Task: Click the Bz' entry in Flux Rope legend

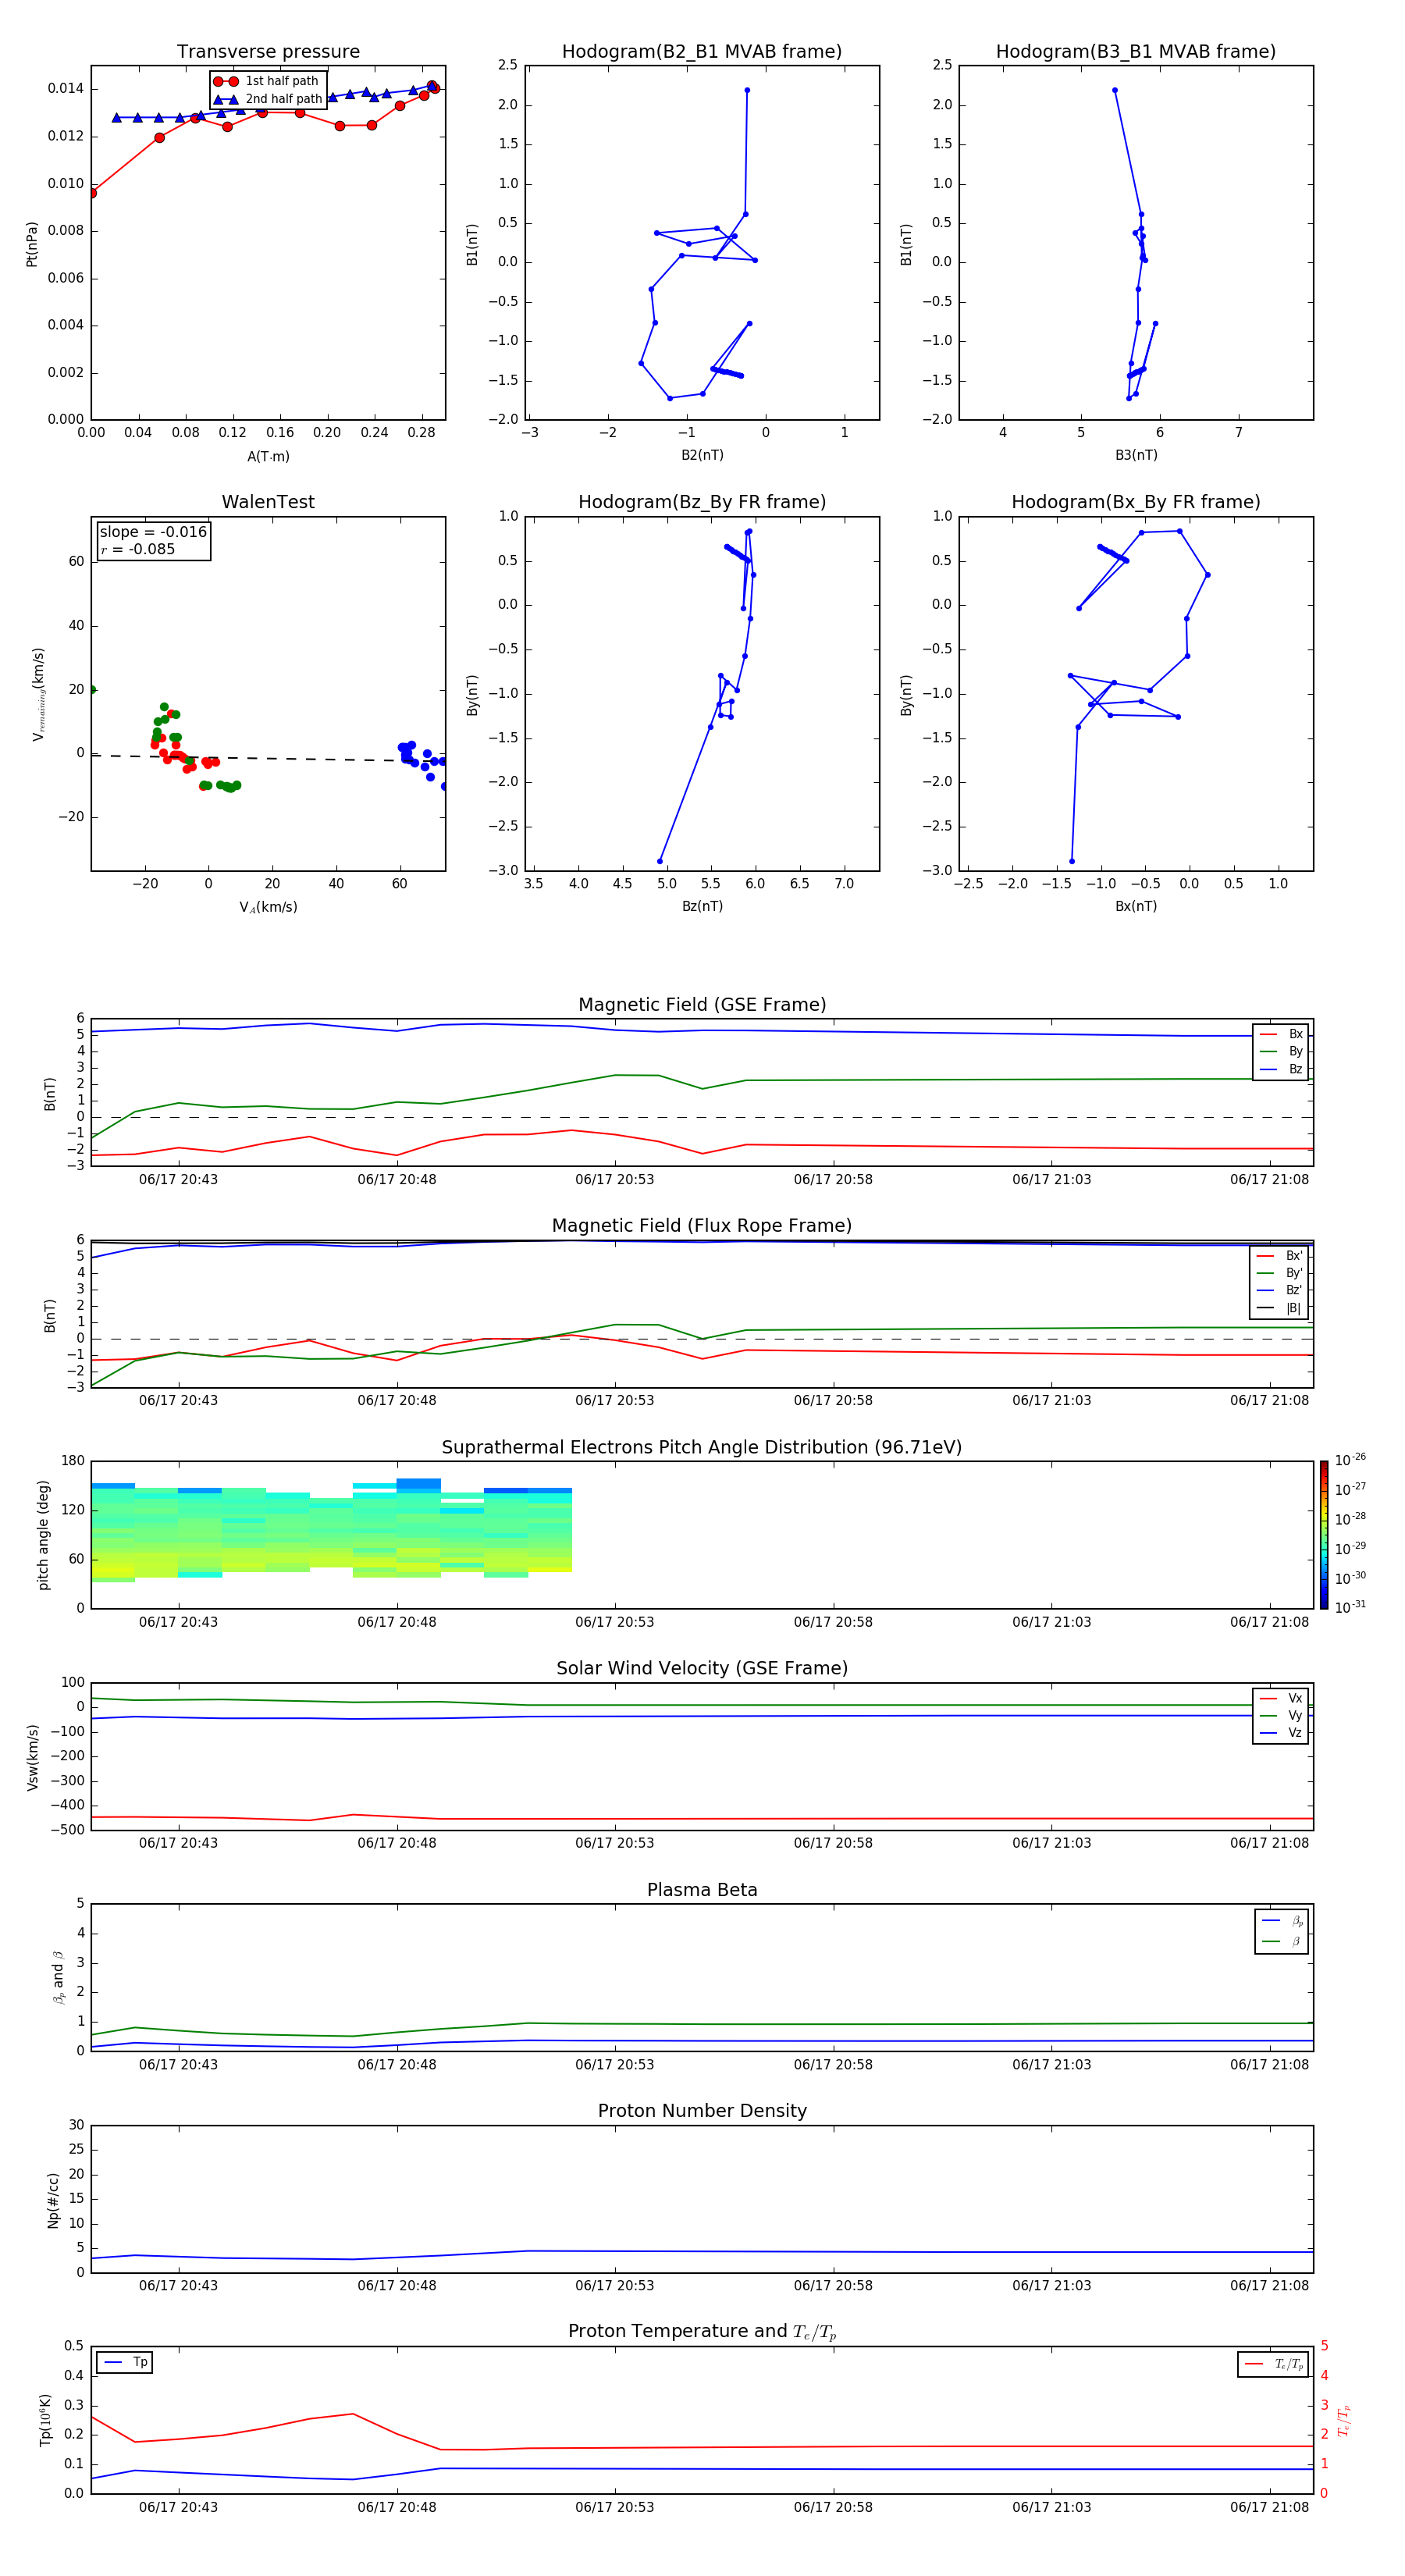Action: pos(1279,1290)
